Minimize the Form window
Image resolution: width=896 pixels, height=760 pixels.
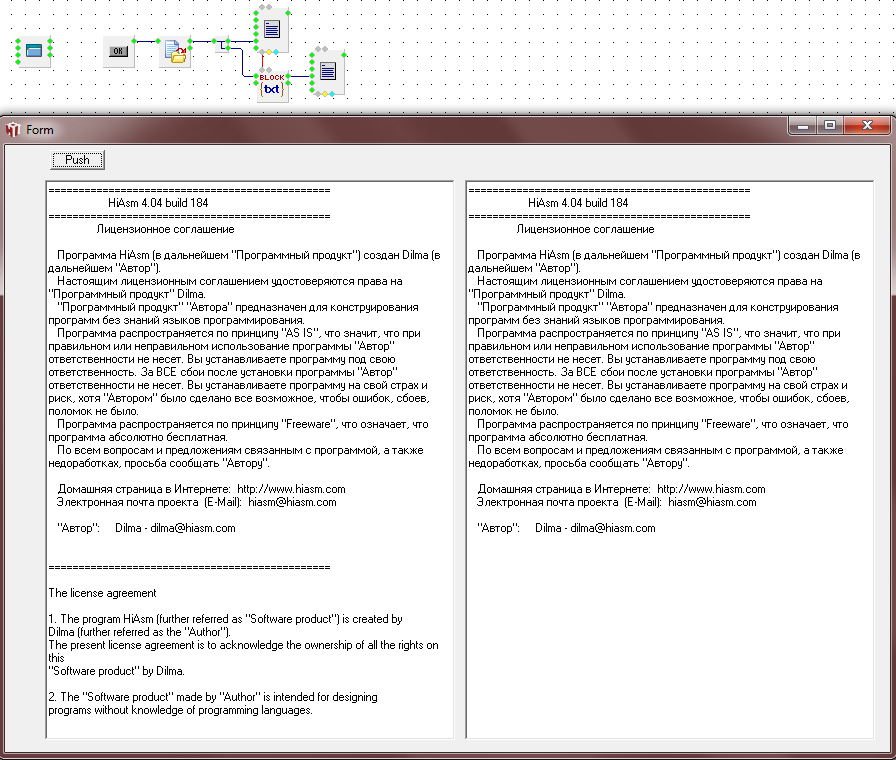[x=803, y=125]
